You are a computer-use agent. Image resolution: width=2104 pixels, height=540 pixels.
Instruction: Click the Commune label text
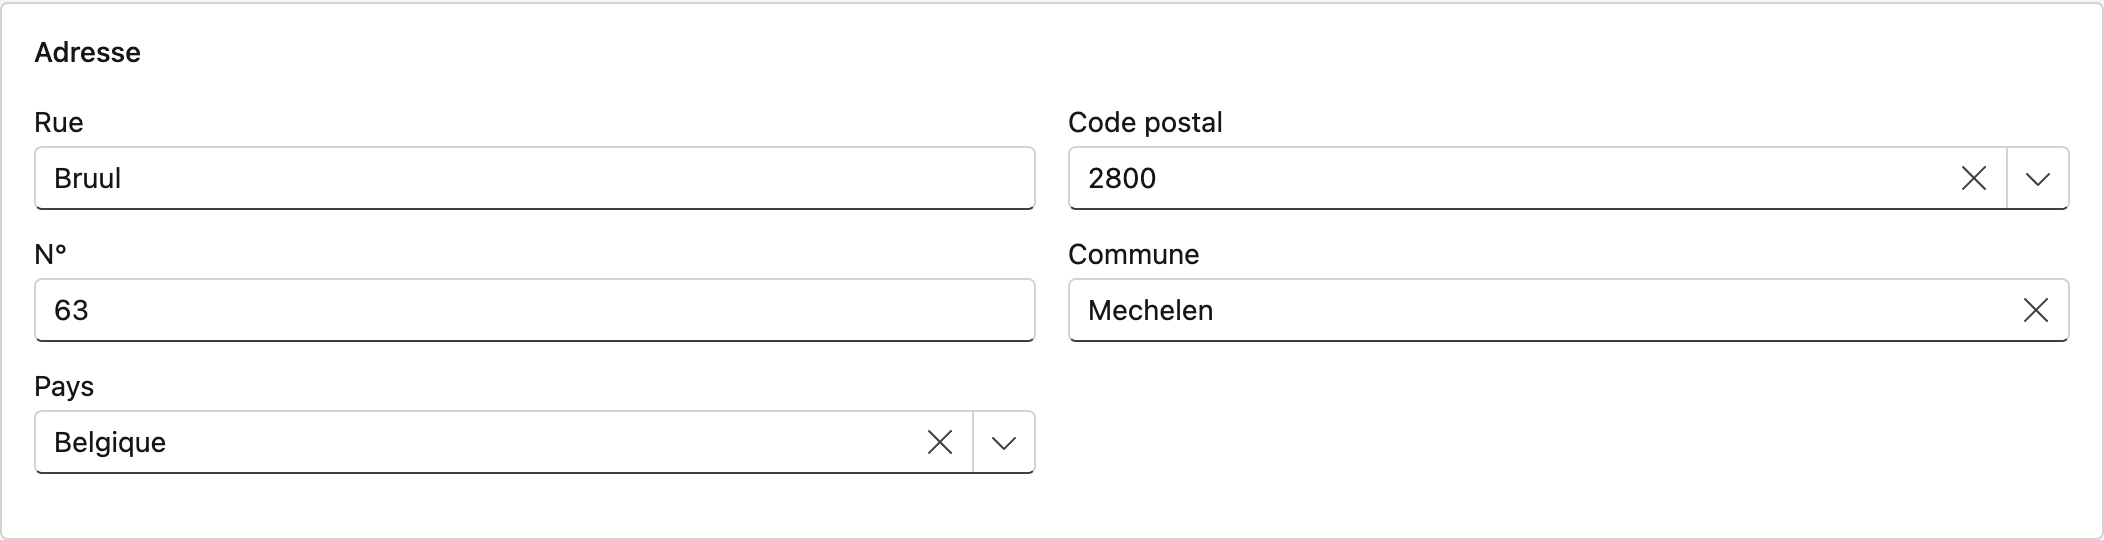click(1134, 254)
